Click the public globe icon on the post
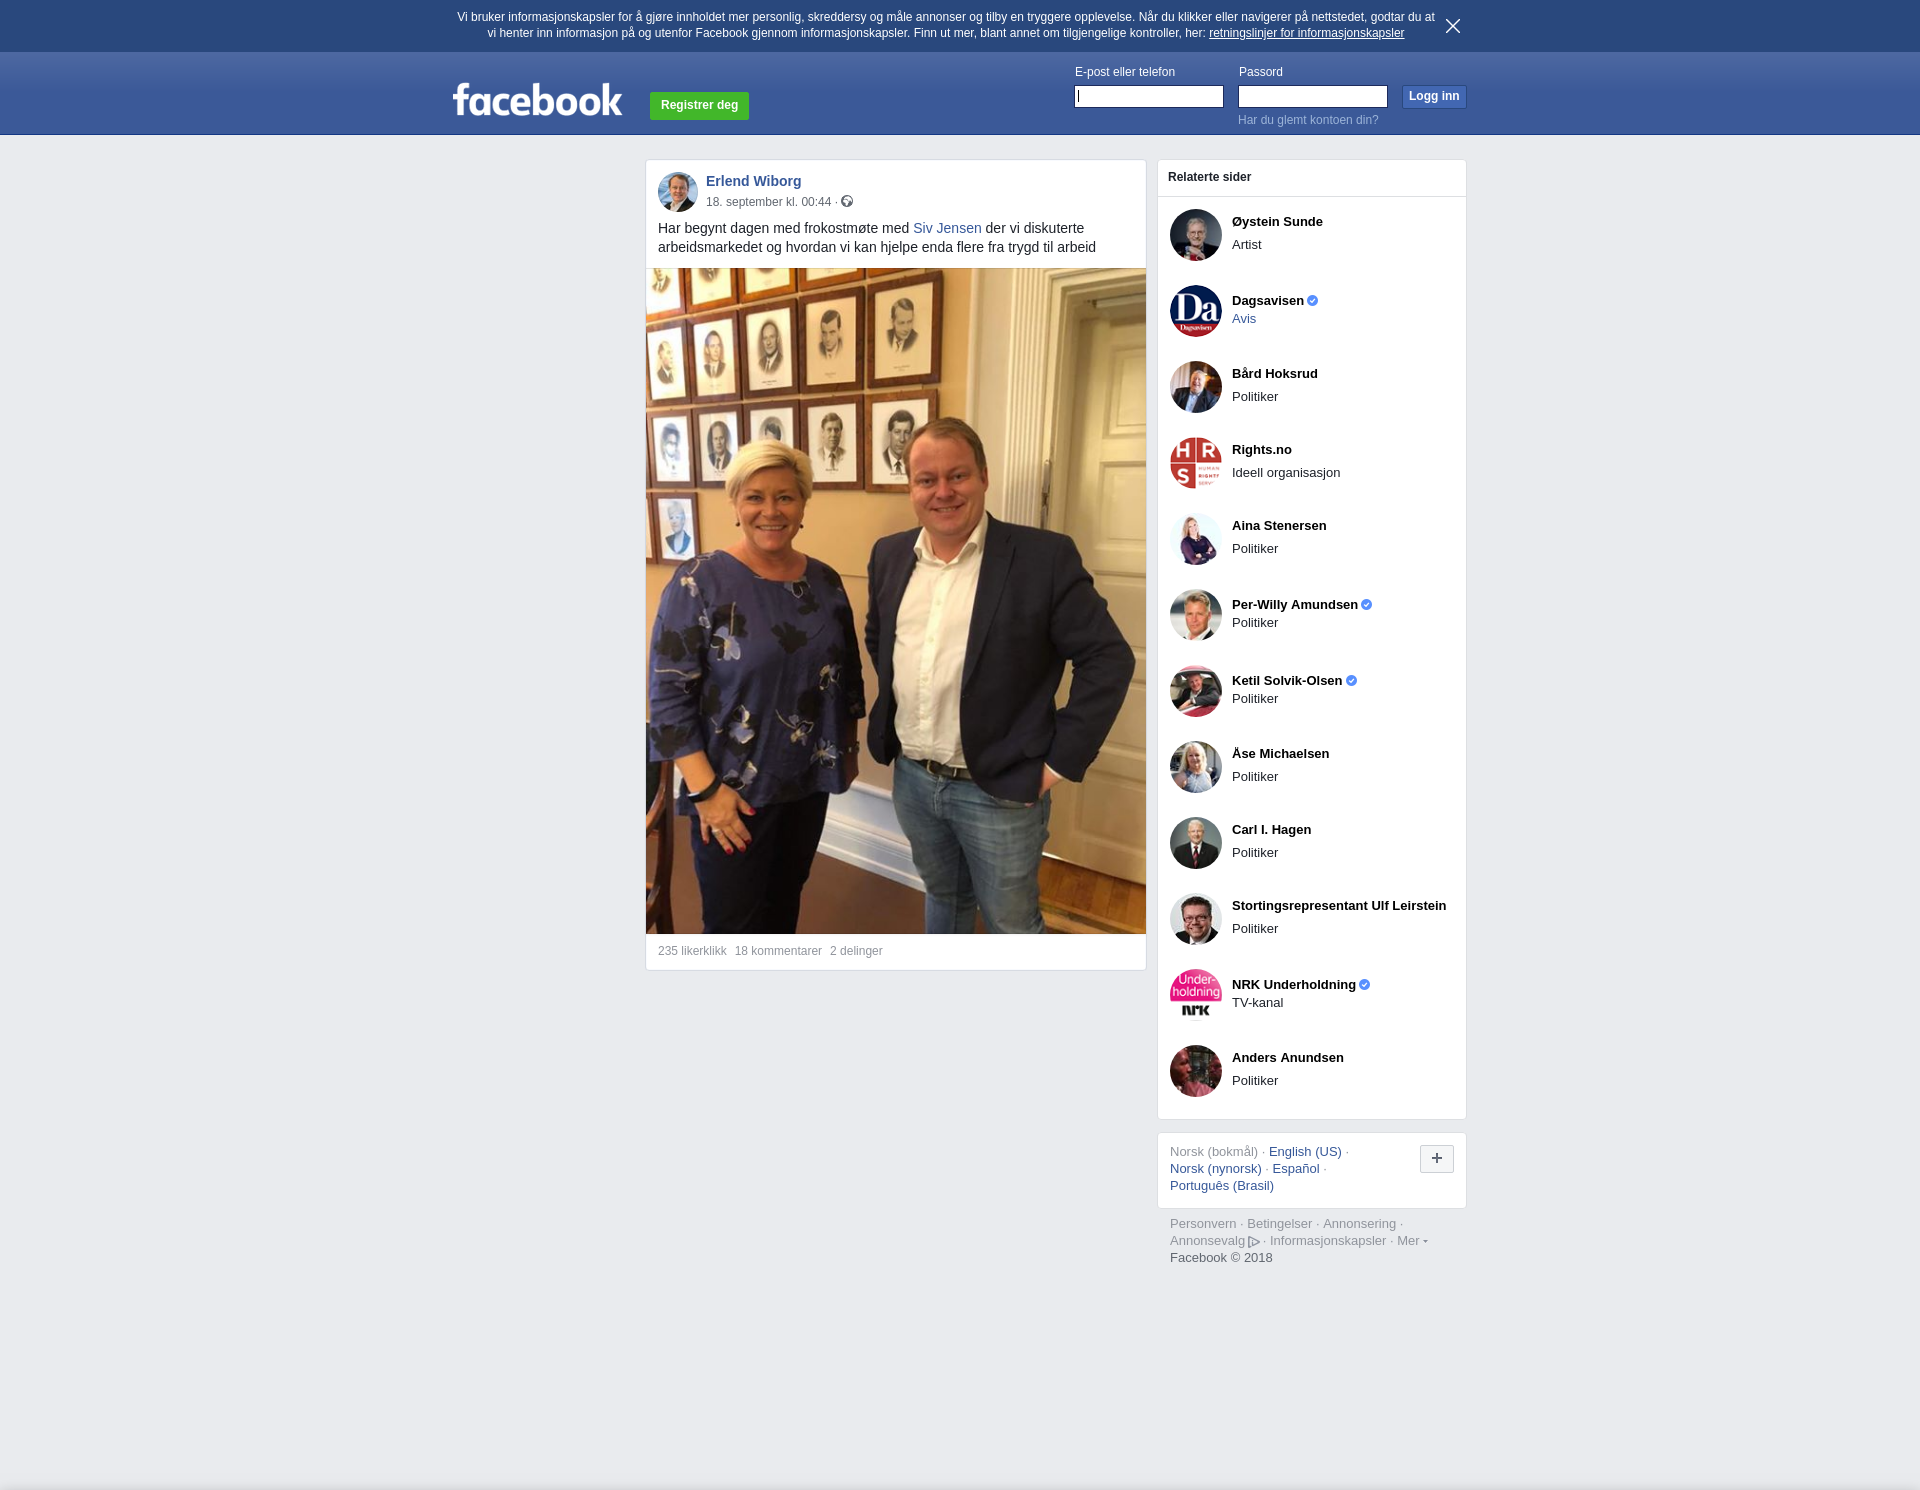Image resolution: width=1920 pixels, height=1490 pixels. coord(847,201)
